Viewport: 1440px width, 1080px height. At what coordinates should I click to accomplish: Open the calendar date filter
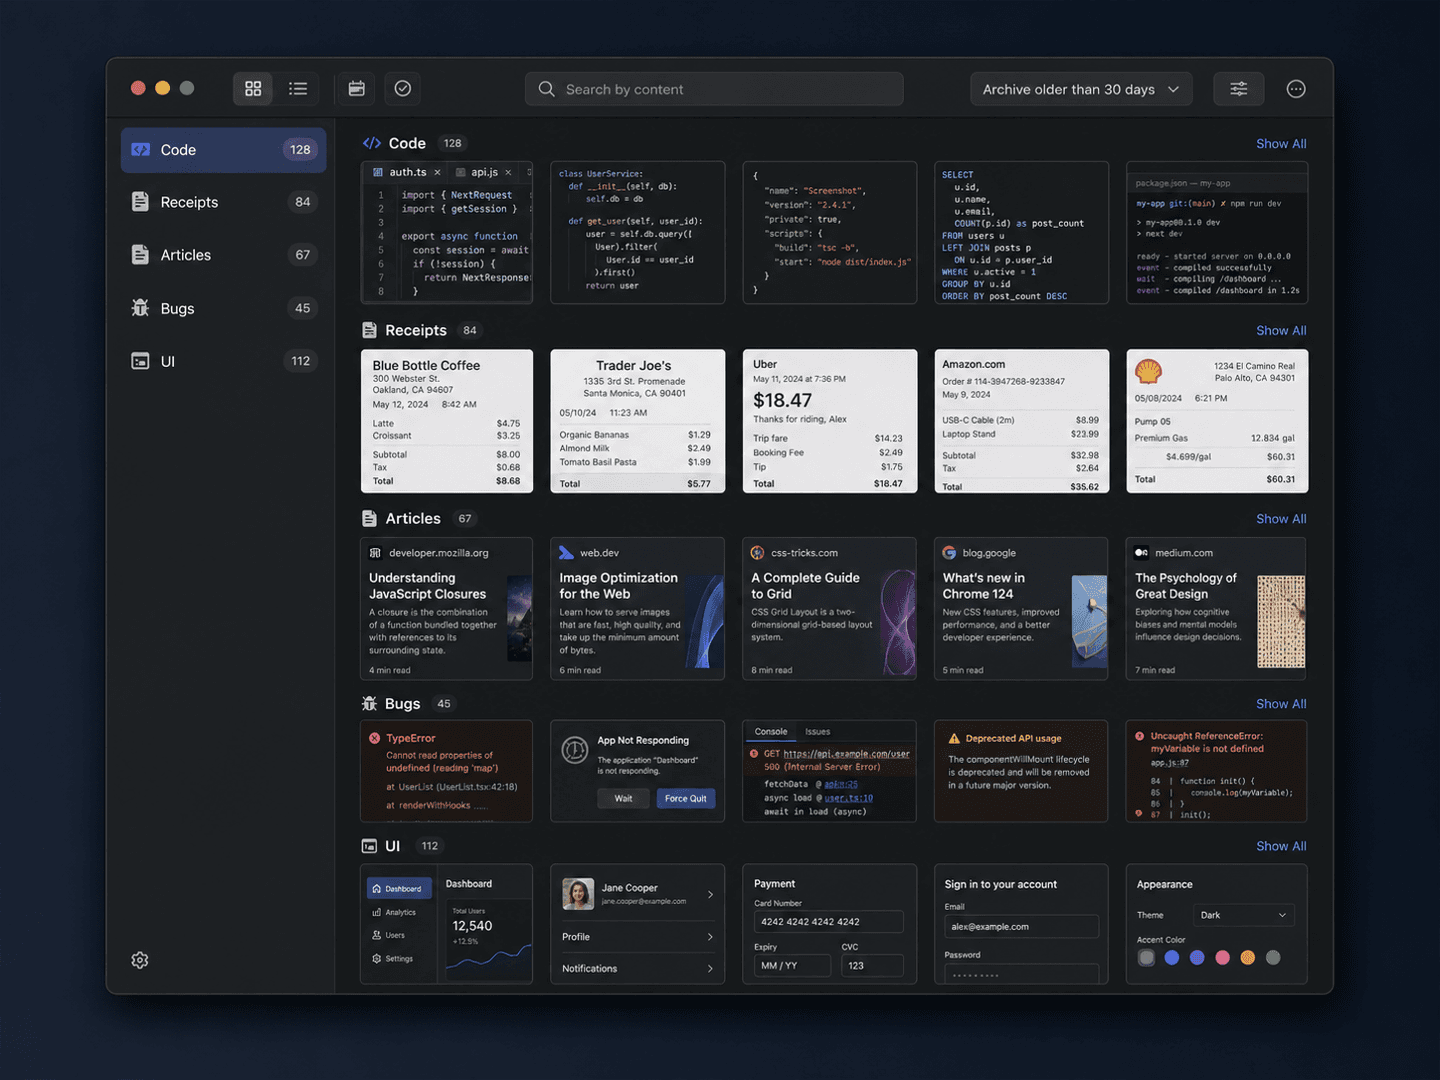click(x=356, y=89)
